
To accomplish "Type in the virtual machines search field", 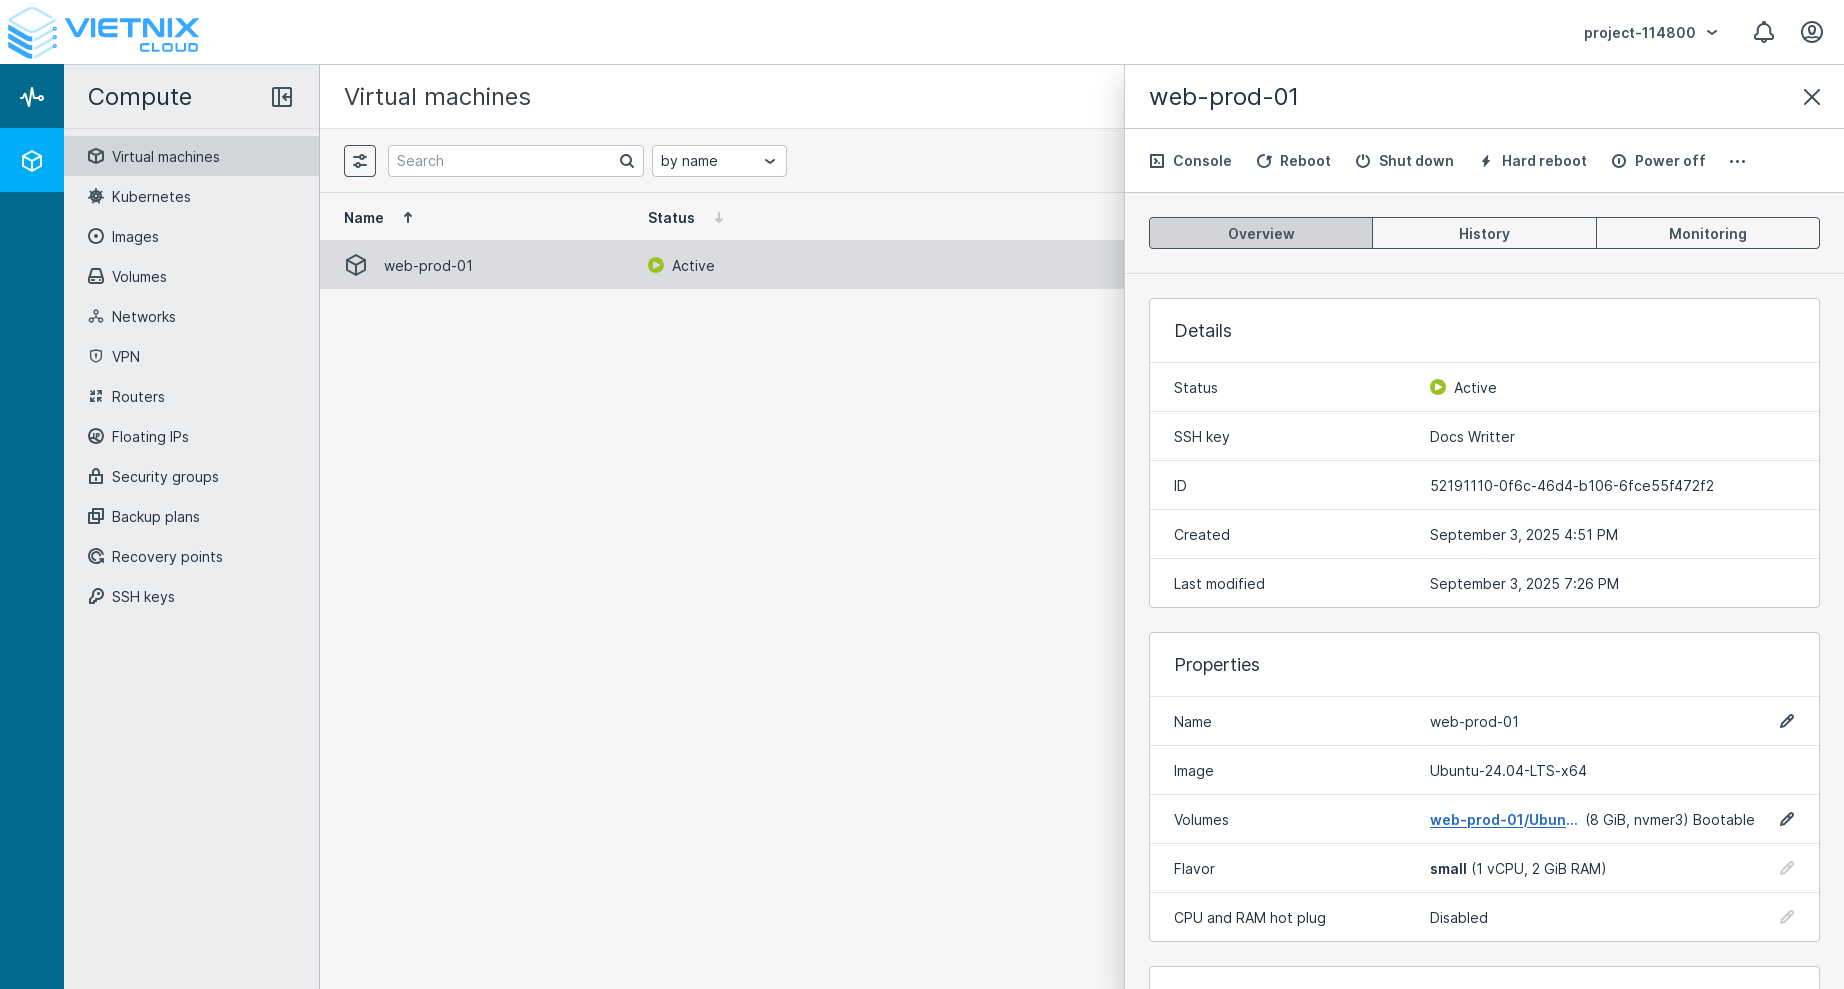I will pos(500,160).
